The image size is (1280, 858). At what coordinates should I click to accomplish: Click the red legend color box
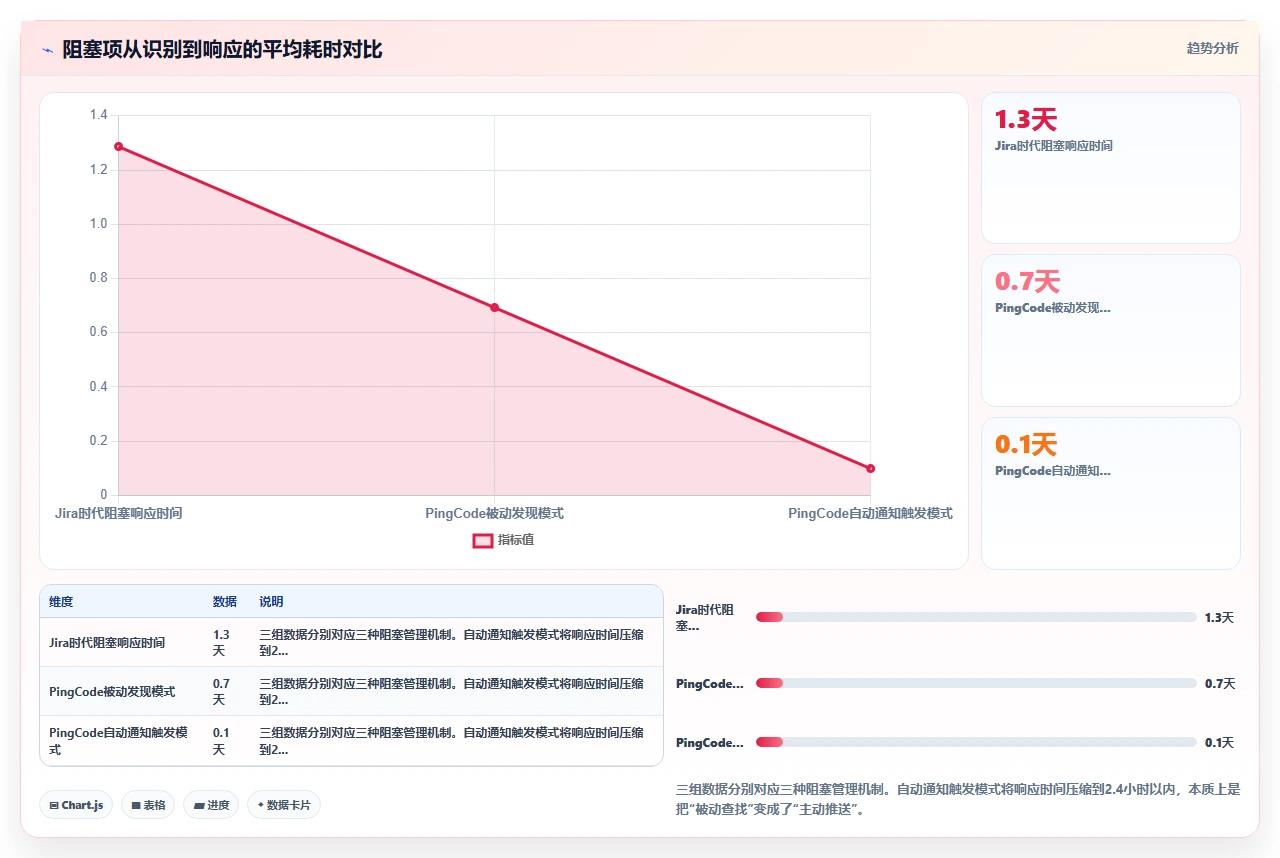(x=482, y=541)
